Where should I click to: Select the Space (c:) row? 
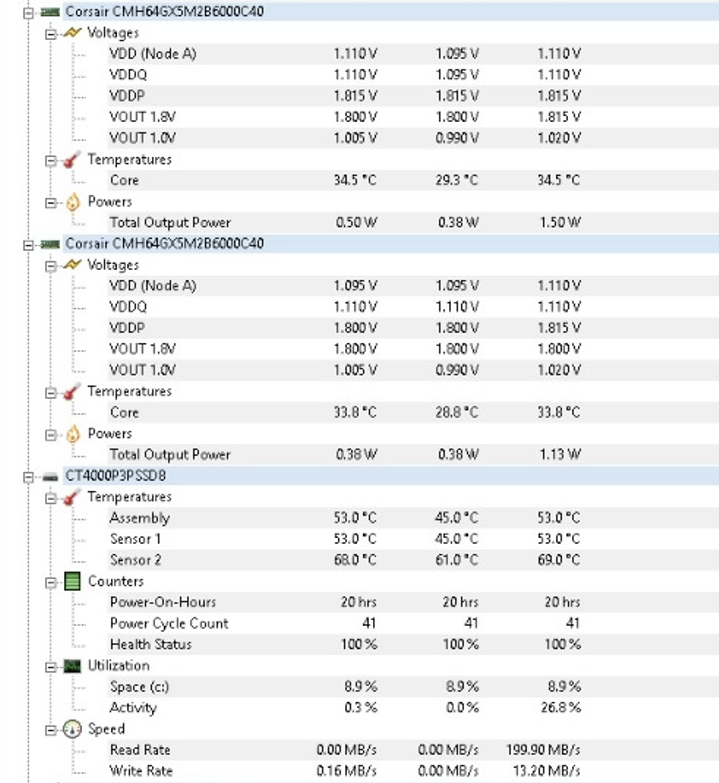pyautogui.click(x=141, y=687)
